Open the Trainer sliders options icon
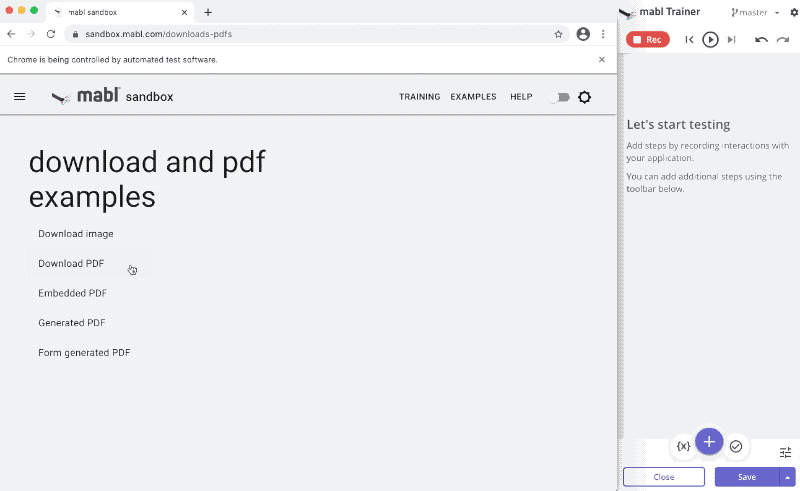Viewport: 800px width, 491px height. point(785,452)
